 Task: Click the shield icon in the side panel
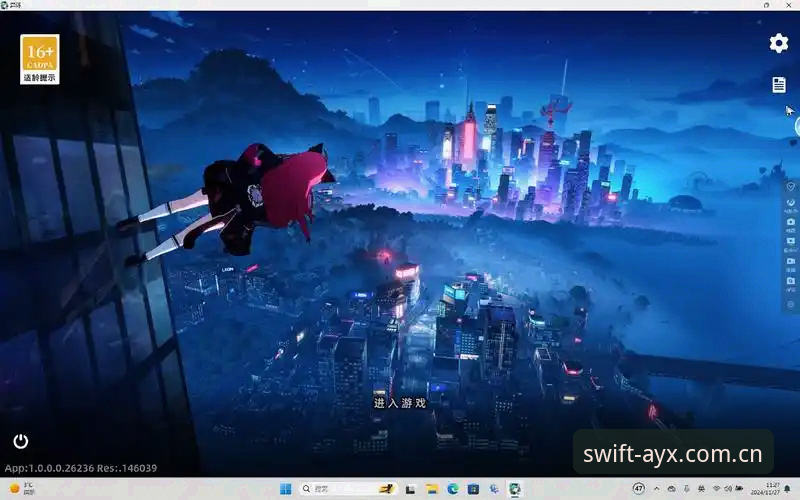(x=790, y=187)
